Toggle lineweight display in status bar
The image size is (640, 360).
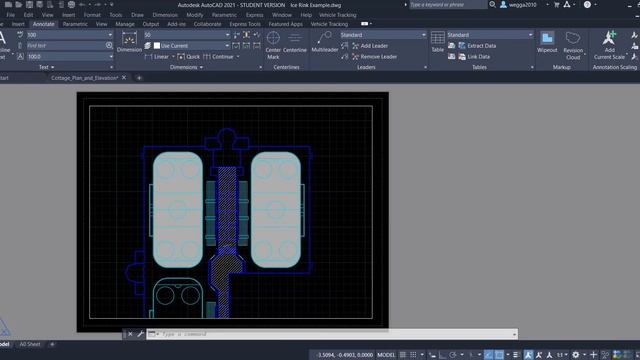click(x=516, y=355)
